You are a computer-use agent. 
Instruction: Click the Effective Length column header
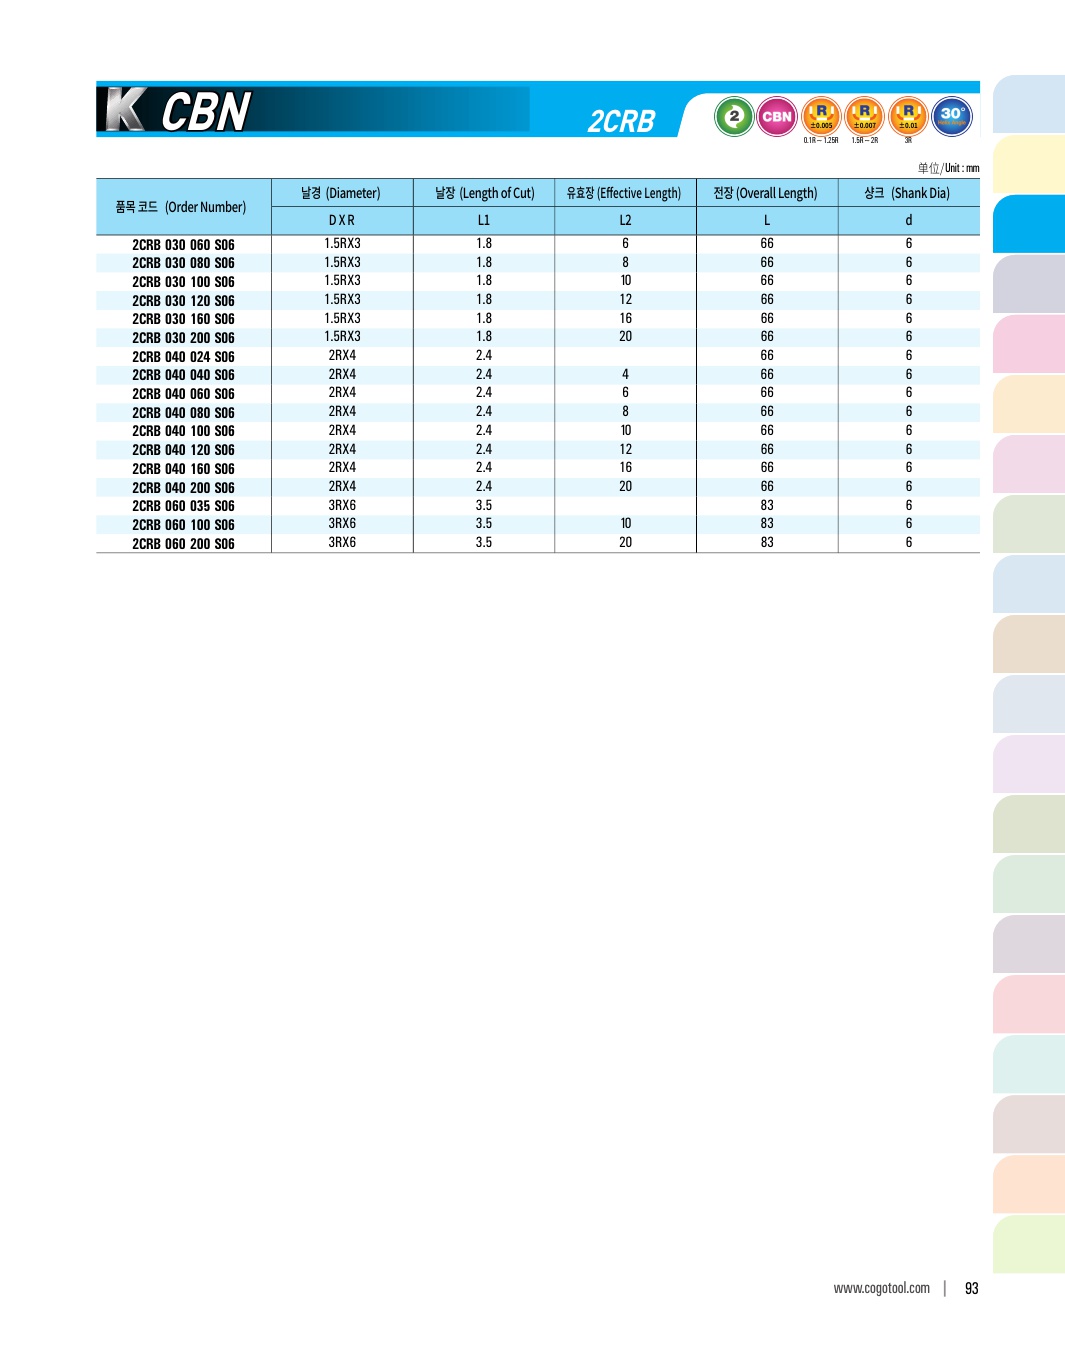[624, 193]
